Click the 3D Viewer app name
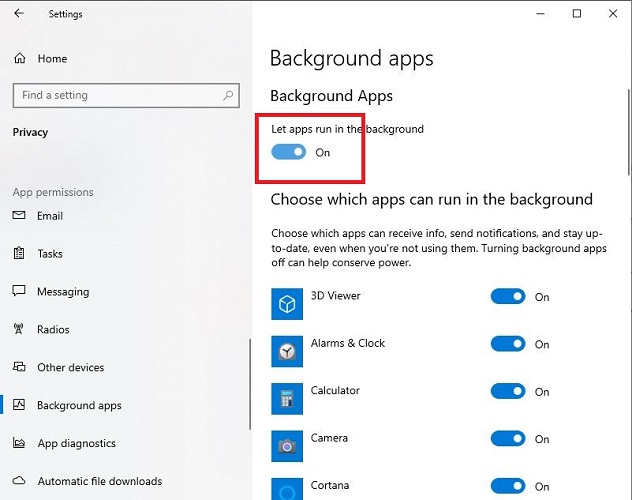 (335, 295)
